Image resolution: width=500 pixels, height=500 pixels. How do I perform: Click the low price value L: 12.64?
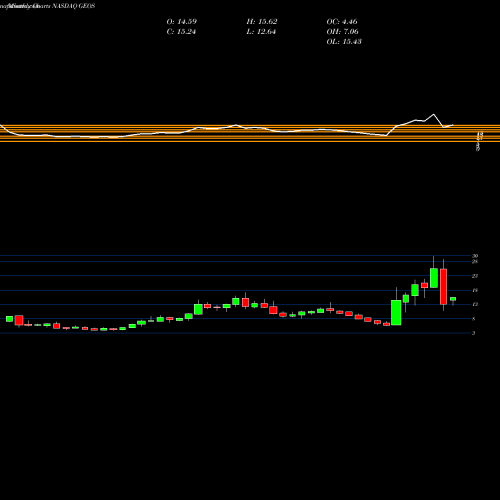coord(261,32)
